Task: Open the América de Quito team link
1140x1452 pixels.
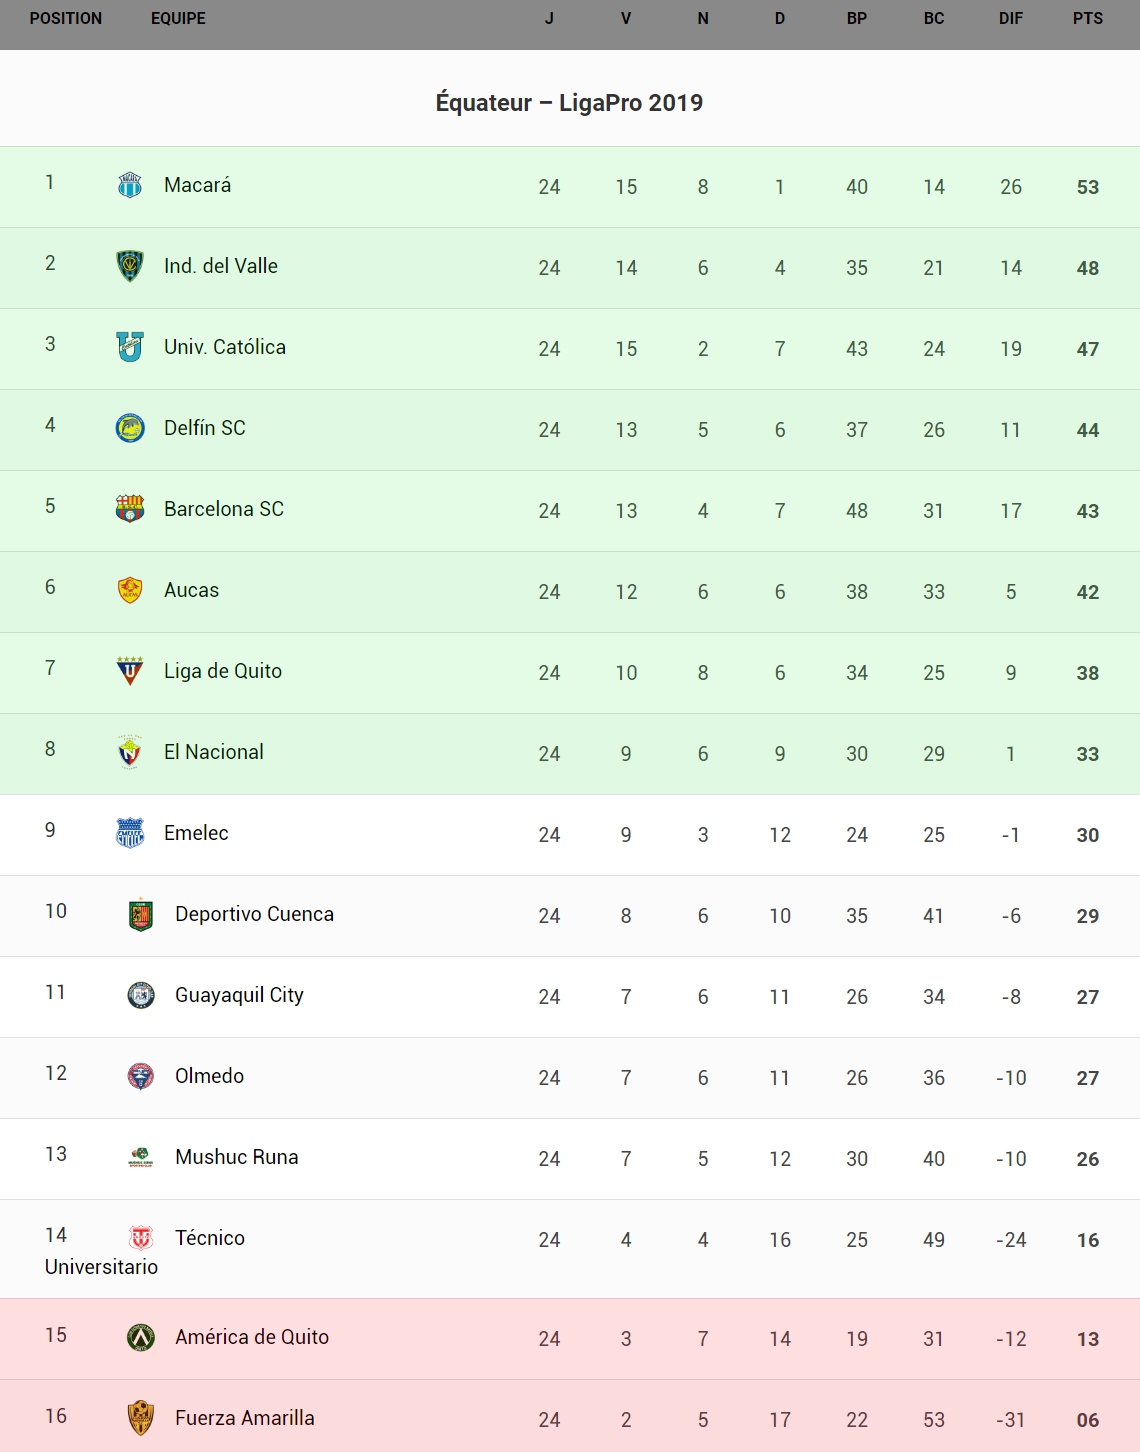Action: point(252,1337)
